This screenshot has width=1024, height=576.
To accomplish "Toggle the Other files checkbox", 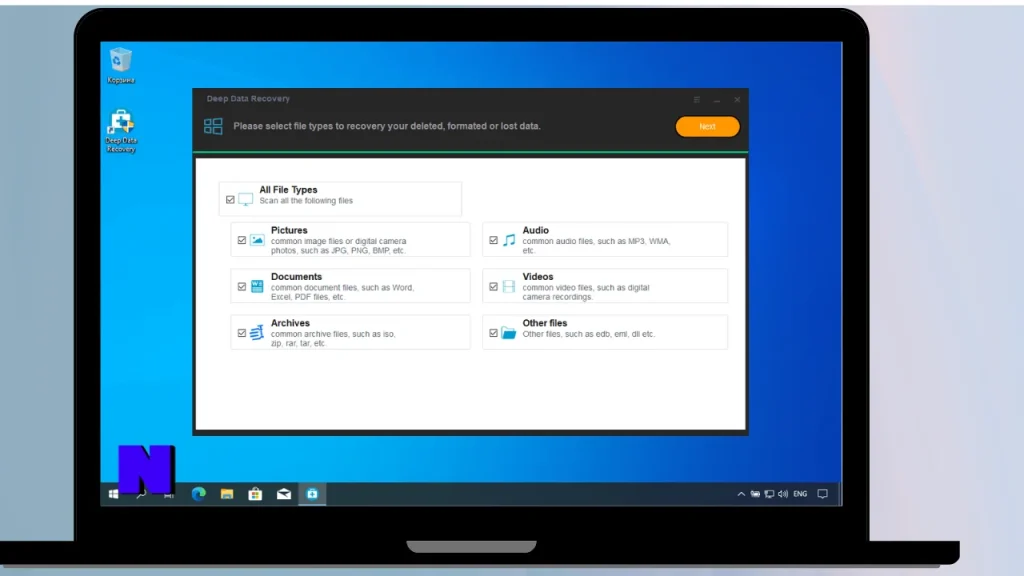I will (x=493, y=333).
